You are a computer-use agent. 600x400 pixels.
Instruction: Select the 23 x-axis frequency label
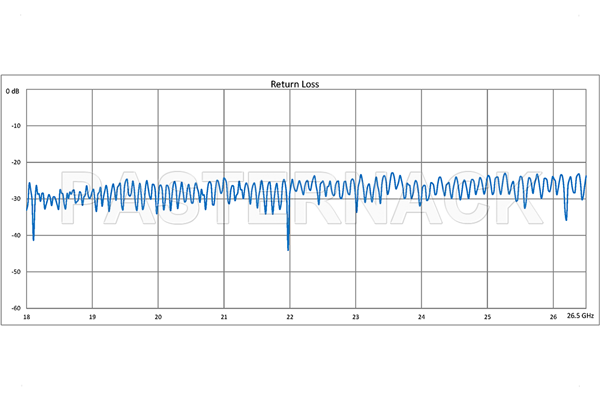[356, 317]
